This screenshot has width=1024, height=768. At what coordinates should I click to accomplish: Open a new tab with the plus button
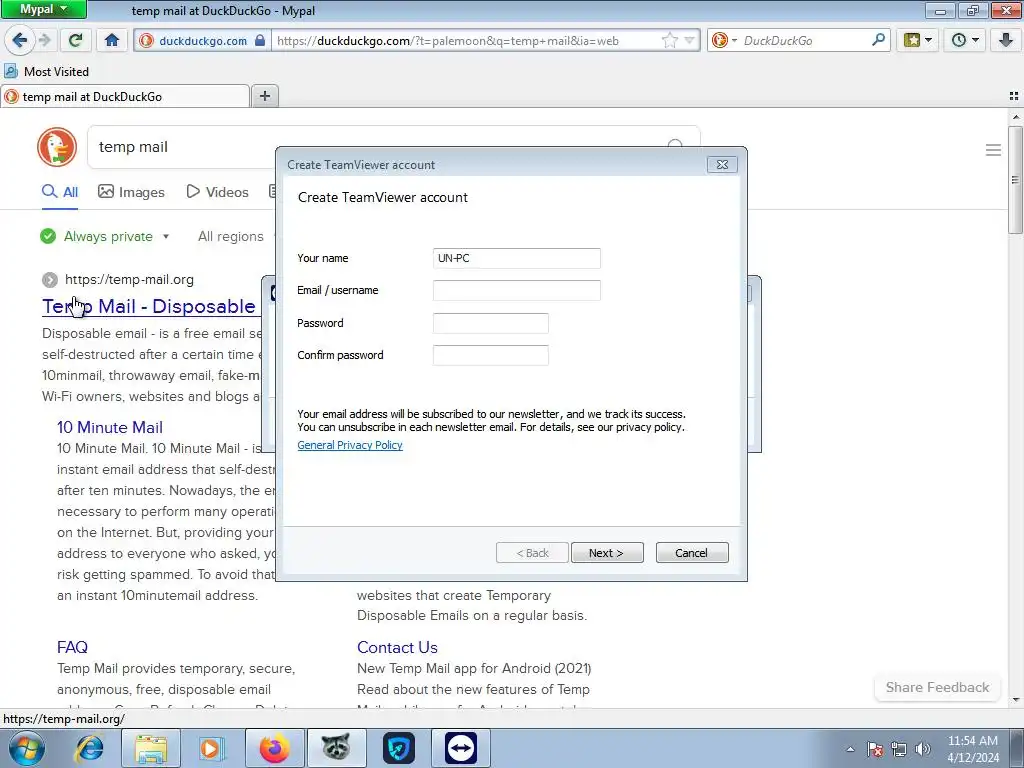pos(264,97)
